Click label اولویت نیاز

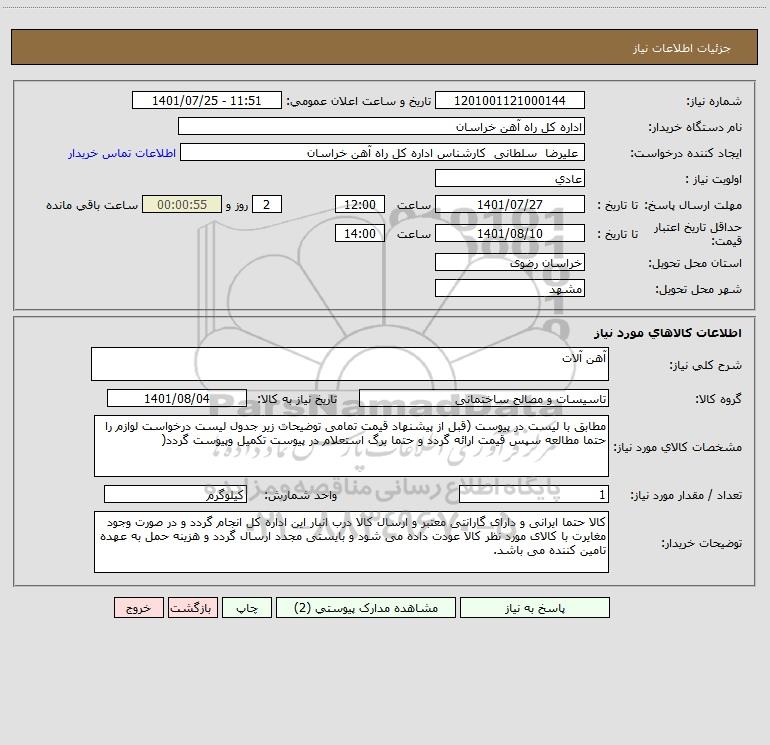tap(714, 179)
